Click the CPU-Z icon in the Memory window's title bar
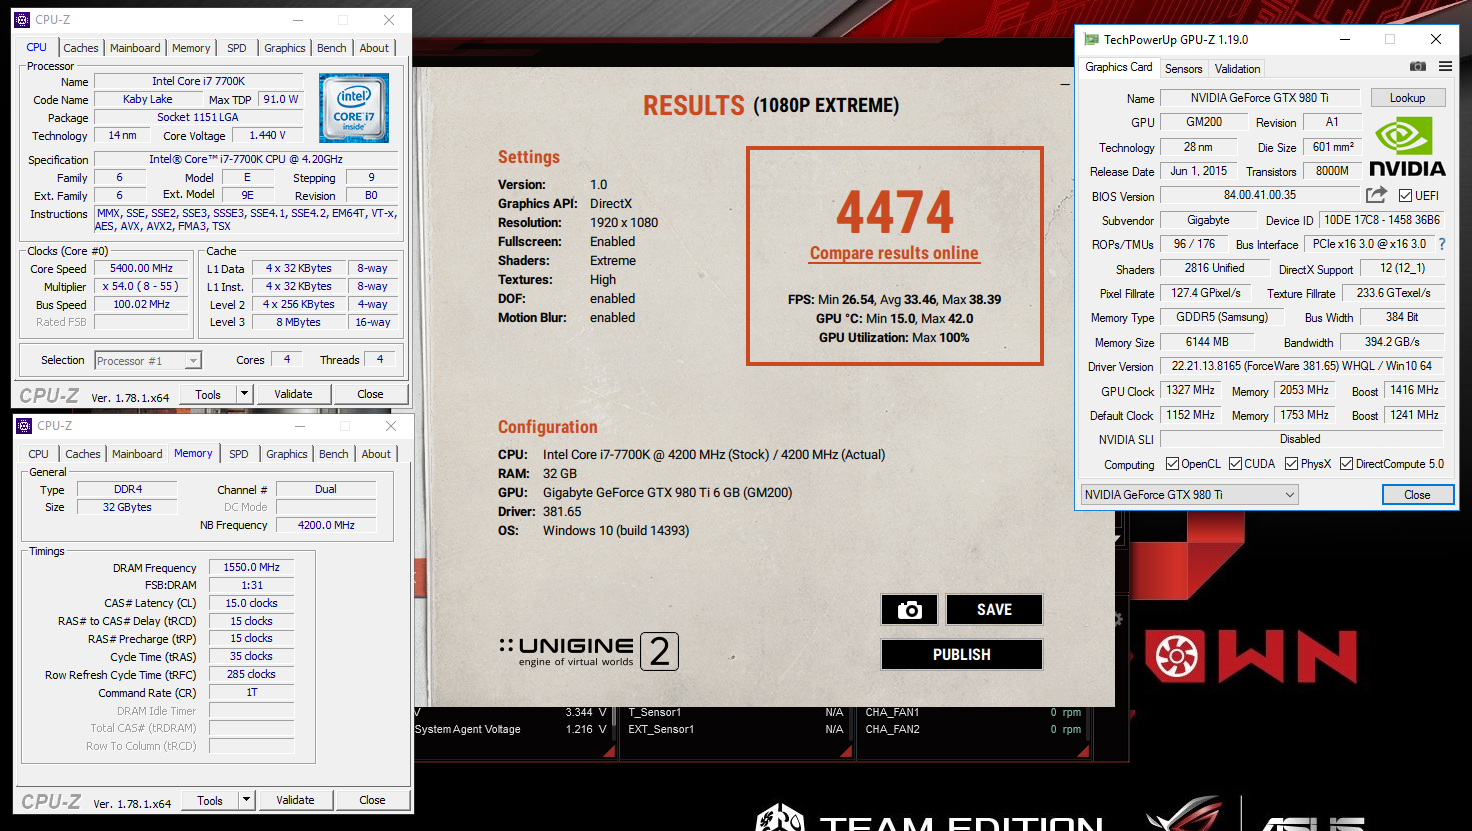Viewport: 1472px width, 831px height. 25,426
